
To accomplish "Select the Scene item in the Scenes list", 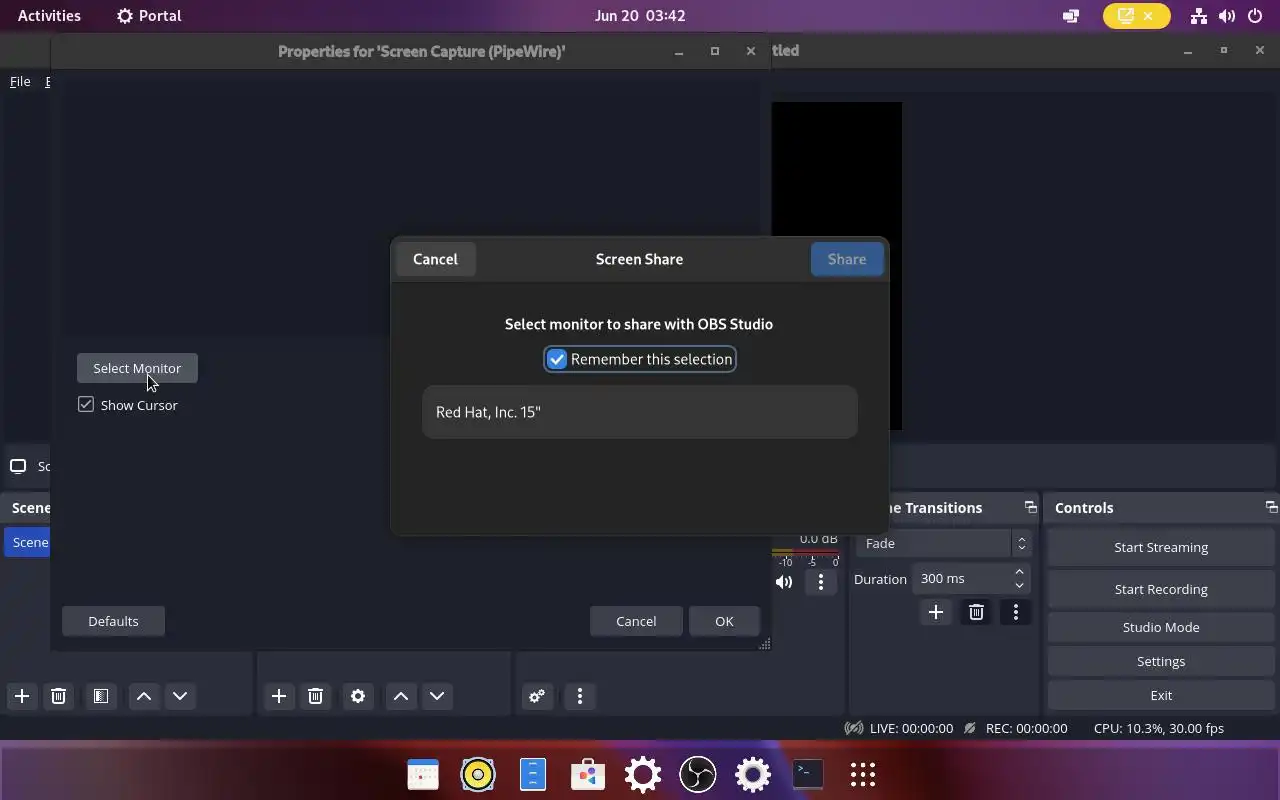I will 28,542.
